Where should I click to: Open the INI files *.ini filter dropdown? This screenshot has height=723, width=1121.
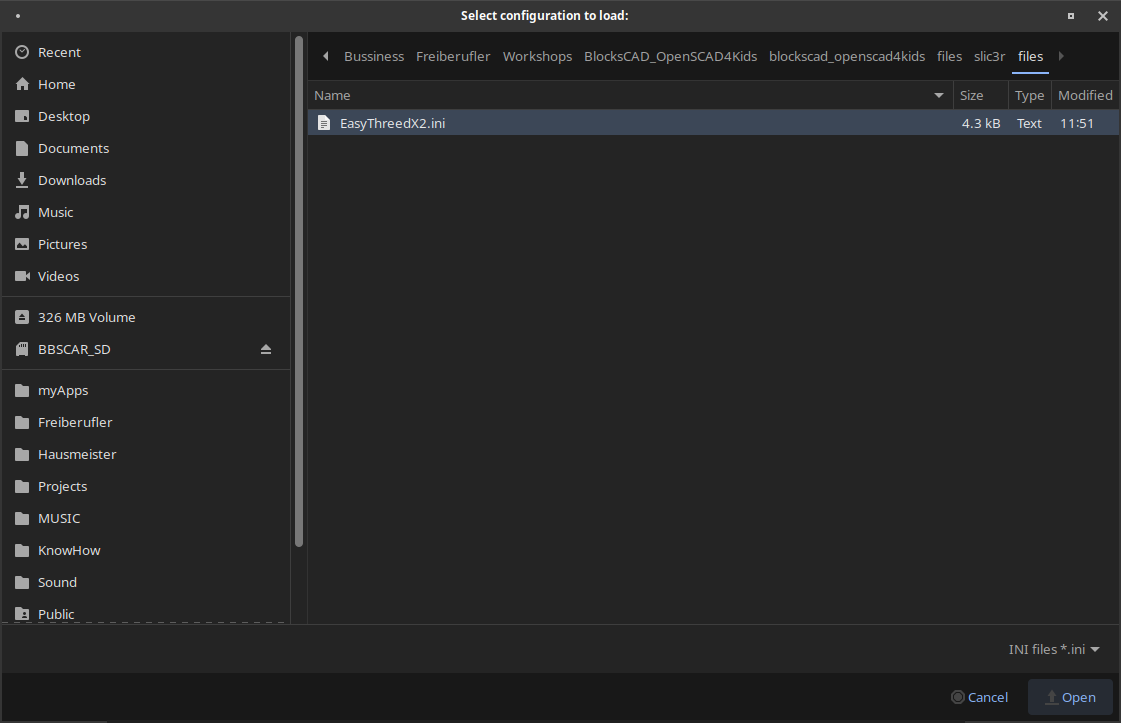click(1054, 649)
